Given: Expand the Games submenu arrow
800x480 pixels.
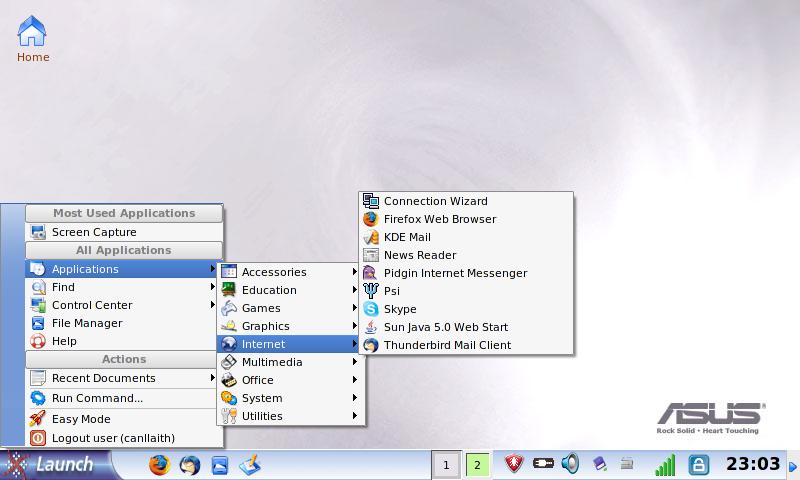Looking at the screenshot, I should point(355,308).
